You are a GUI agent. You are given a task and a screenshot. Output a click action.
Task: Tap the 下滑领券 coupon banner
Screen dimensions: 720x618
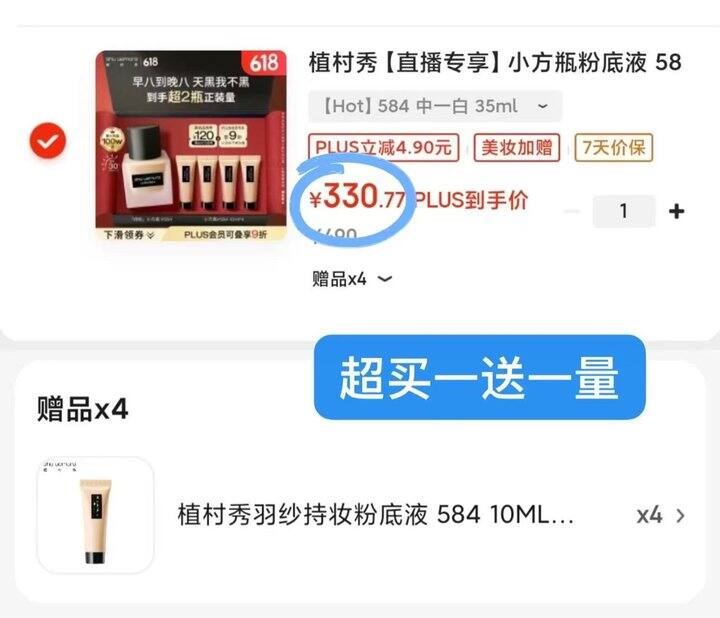click(x=129, y=235)
